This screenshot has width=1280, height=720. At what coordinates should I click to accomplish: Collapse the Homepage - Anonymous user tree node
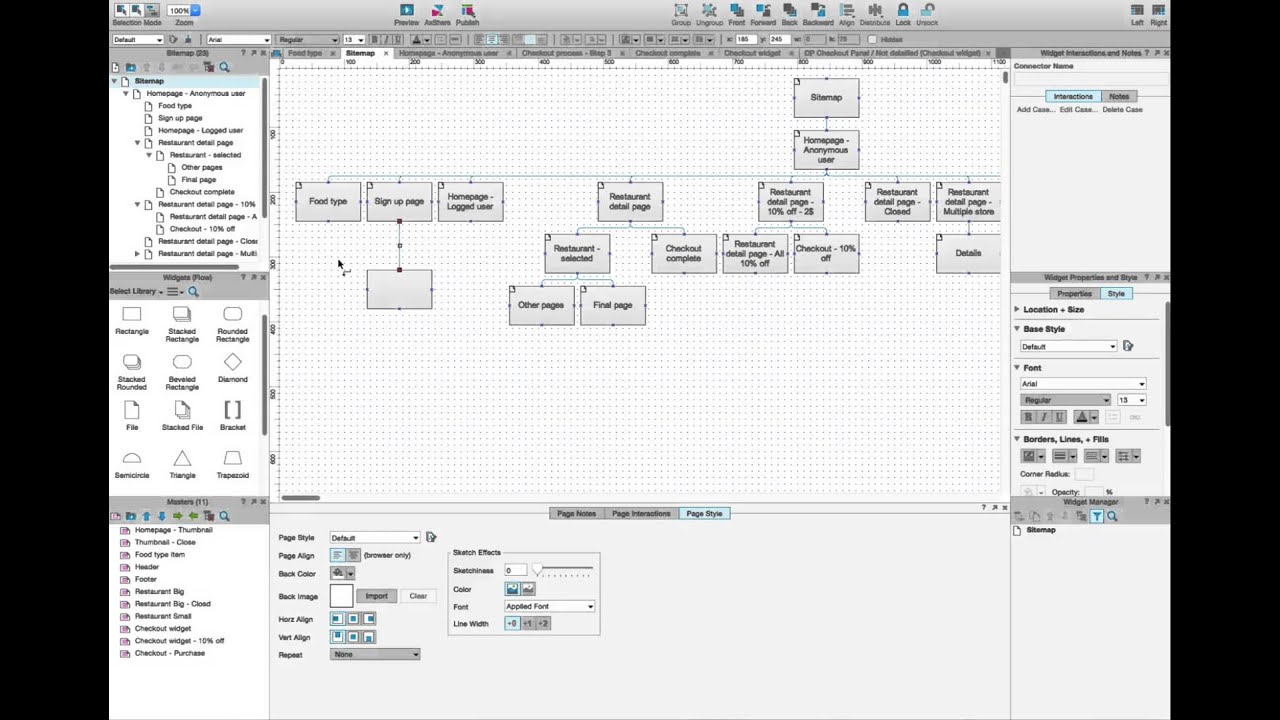tap(125, 93)
